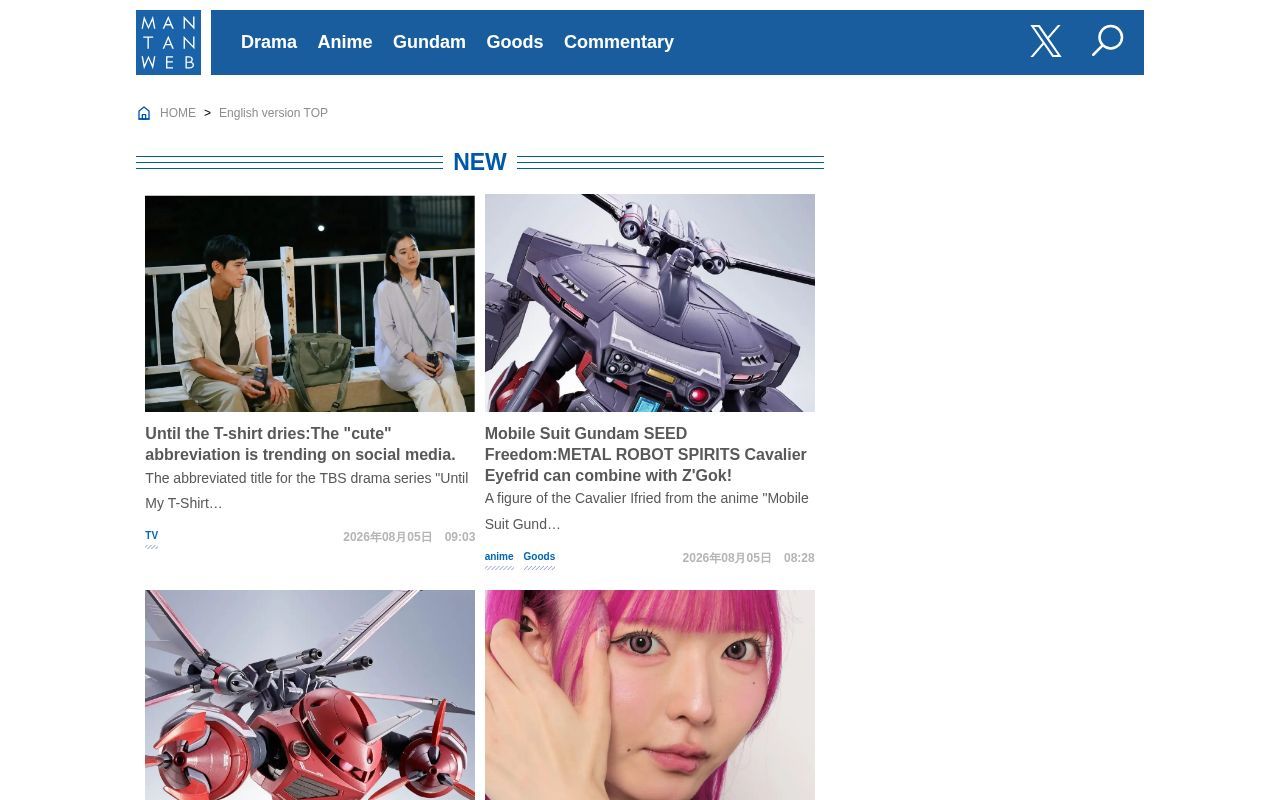Open the Goods menu item

[x=515, y=42]
